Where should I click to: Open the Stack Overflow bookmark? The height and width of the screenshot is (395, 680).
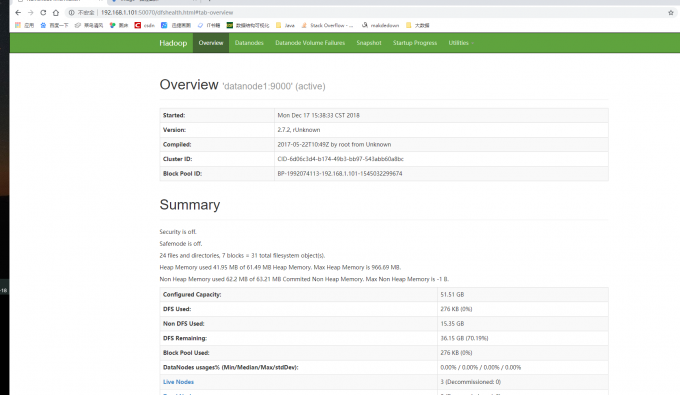pyautogui.click(x=327, y=25)
